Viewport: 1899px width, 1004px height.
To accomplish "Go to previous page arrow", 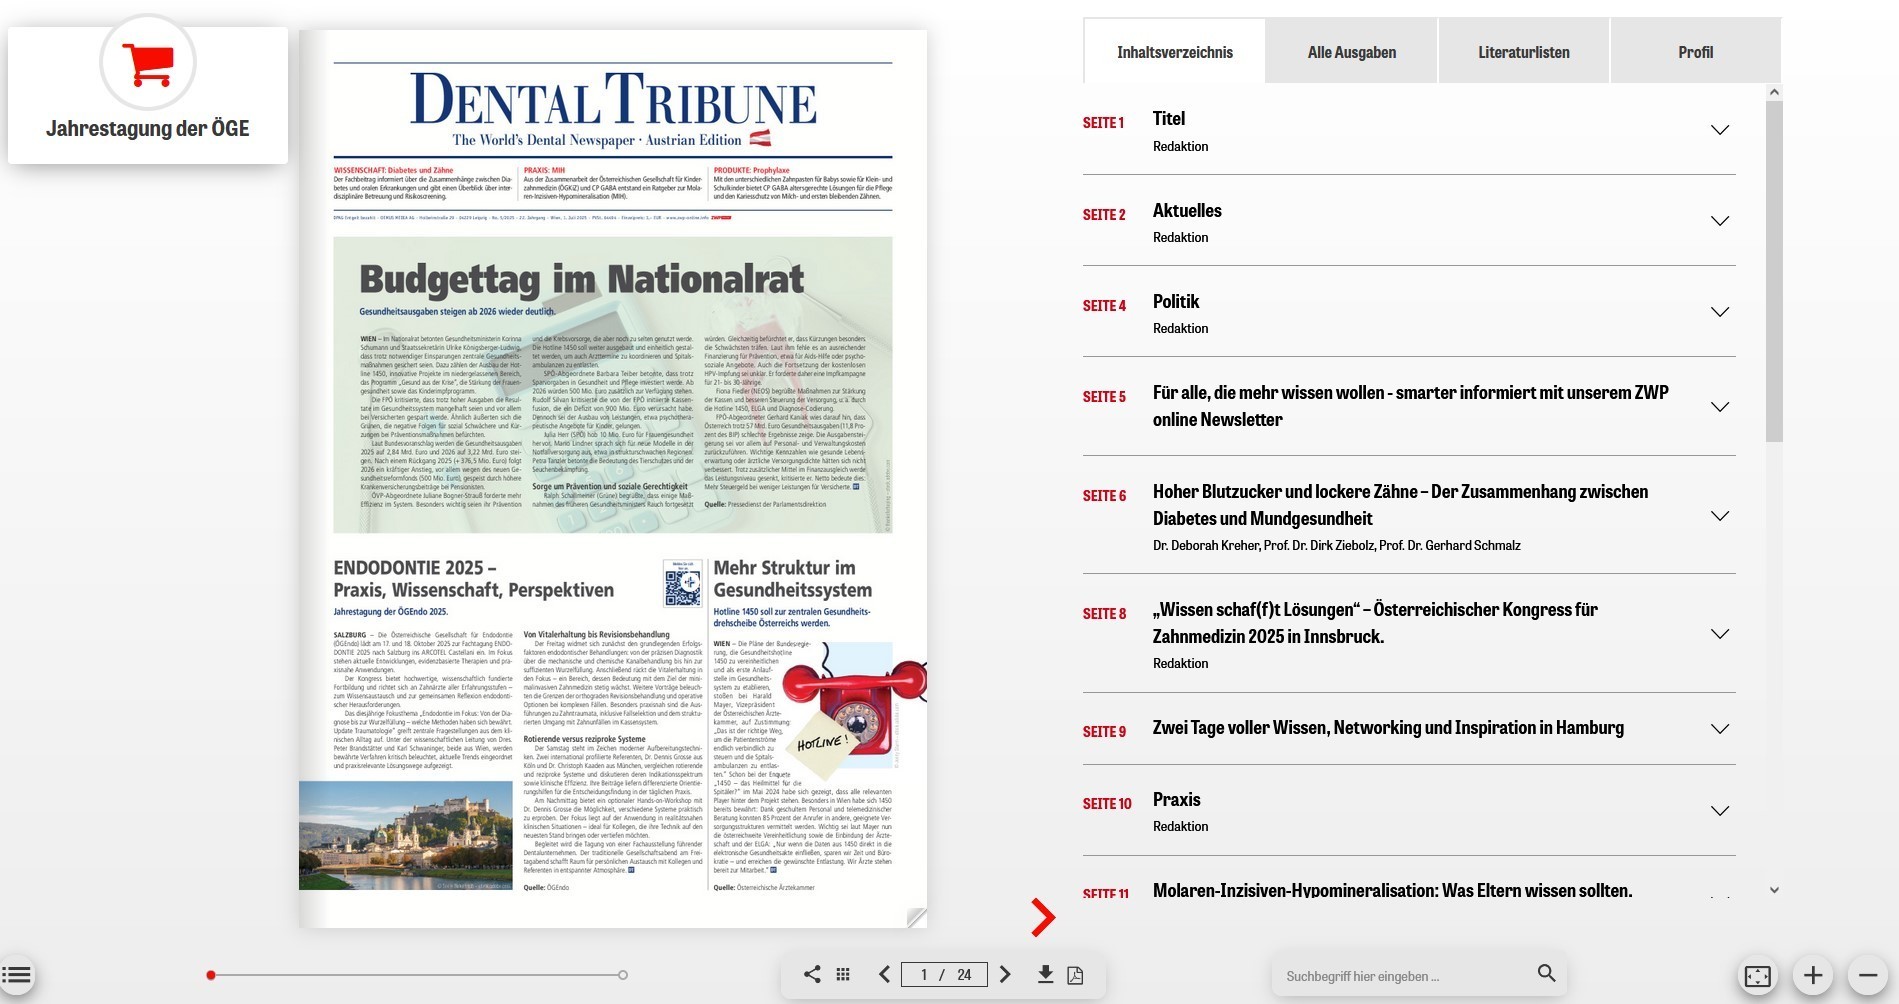I will point(884,974).
